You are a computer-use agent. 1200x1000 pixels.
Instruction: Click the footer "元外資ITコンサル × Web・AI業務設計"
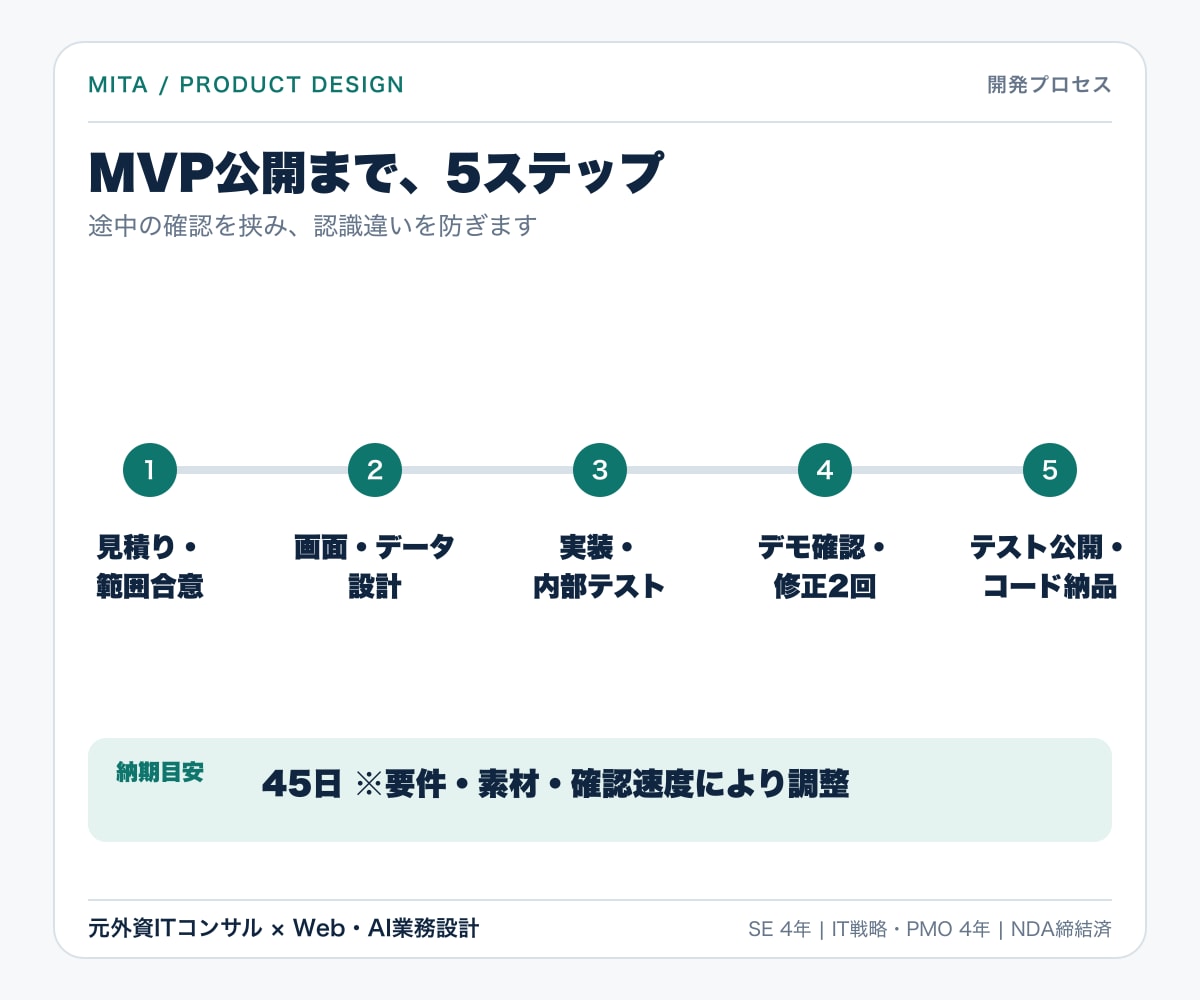(x=284, y=929)
